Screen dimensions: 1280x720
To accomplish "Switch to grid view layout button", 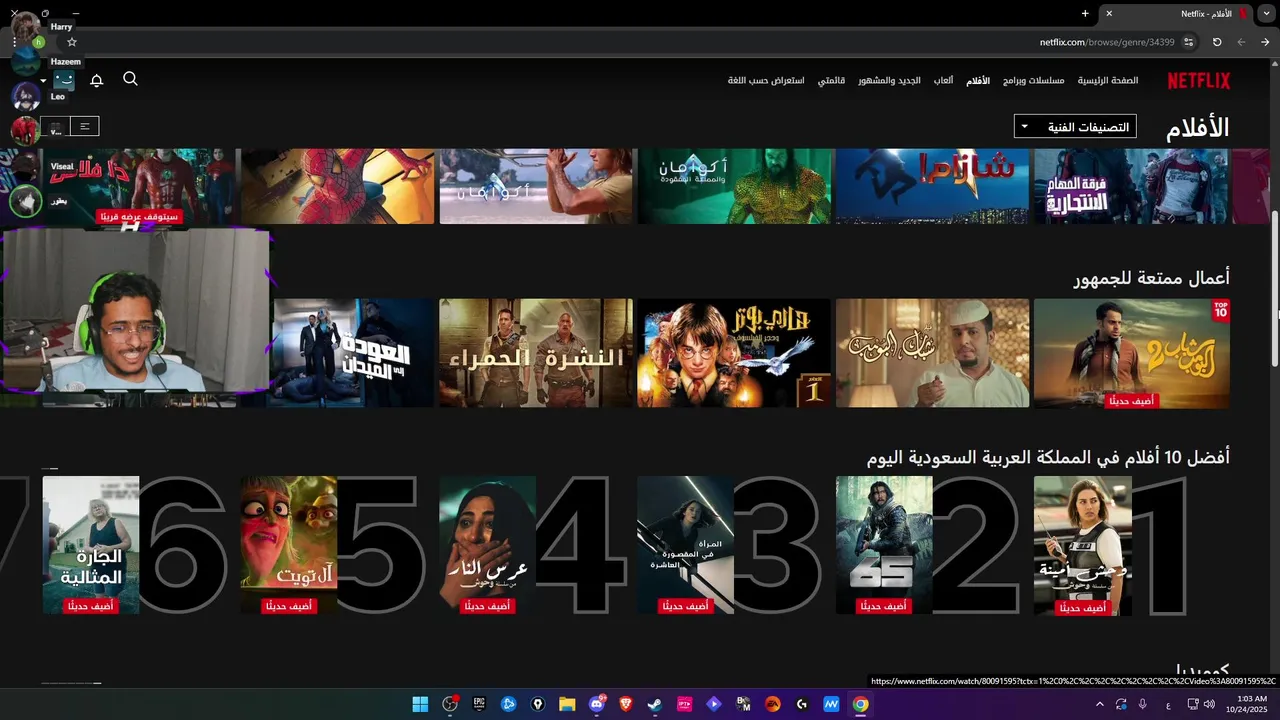I will (56, 126).
